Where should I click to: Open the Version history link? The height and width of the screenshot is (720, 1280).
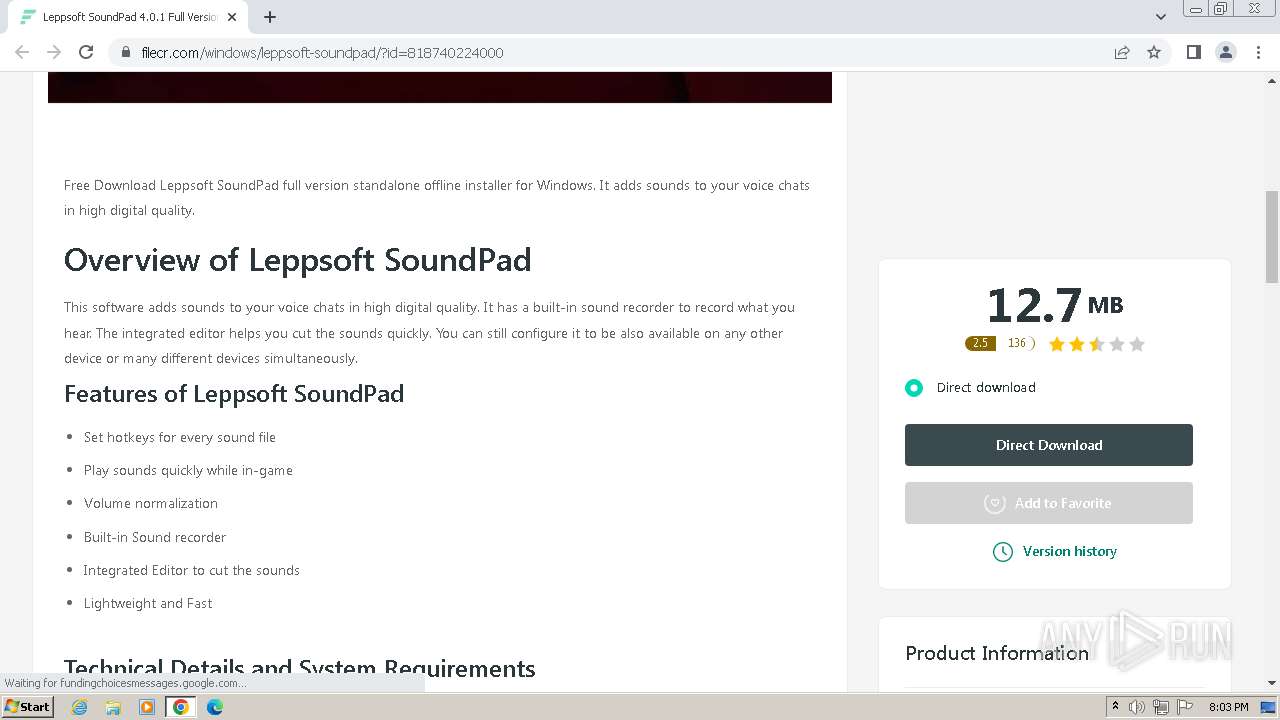pos(1069,551)
